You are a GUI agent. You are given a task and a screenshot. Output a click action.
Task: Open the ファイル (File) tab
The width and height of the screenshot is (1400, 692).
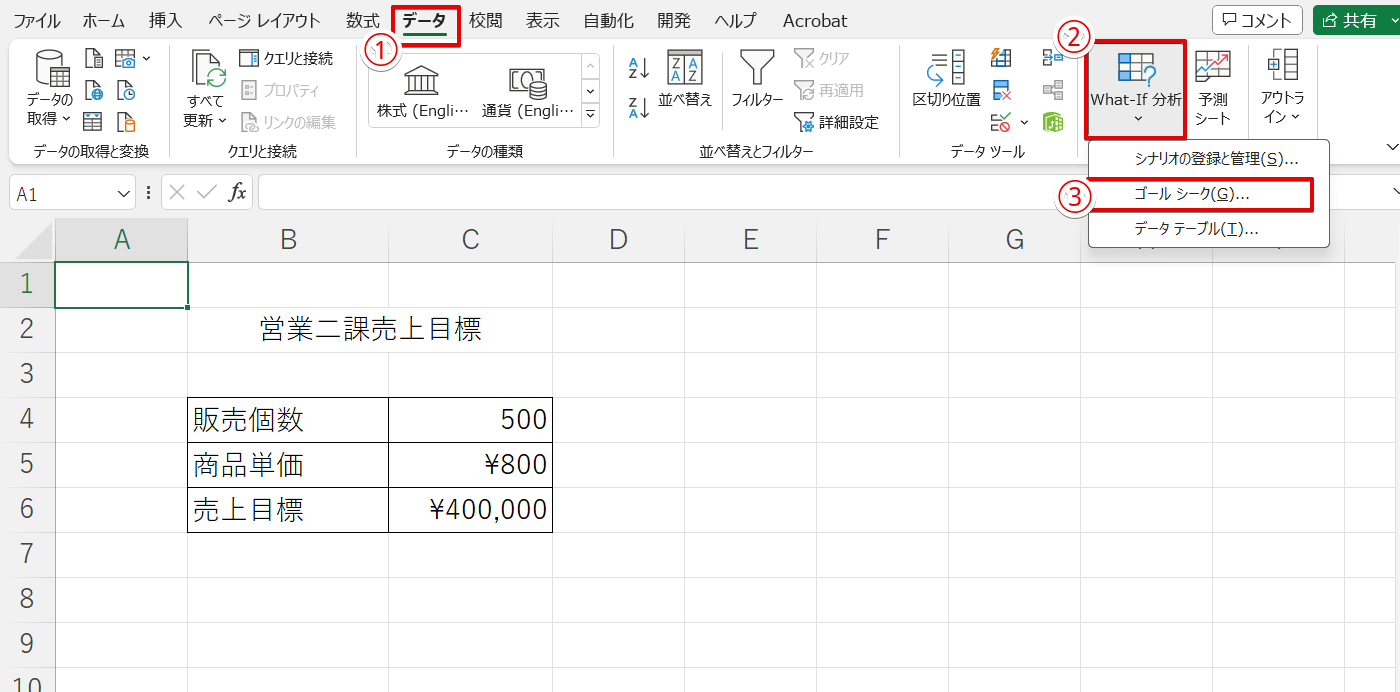click(x=36, y=20)
